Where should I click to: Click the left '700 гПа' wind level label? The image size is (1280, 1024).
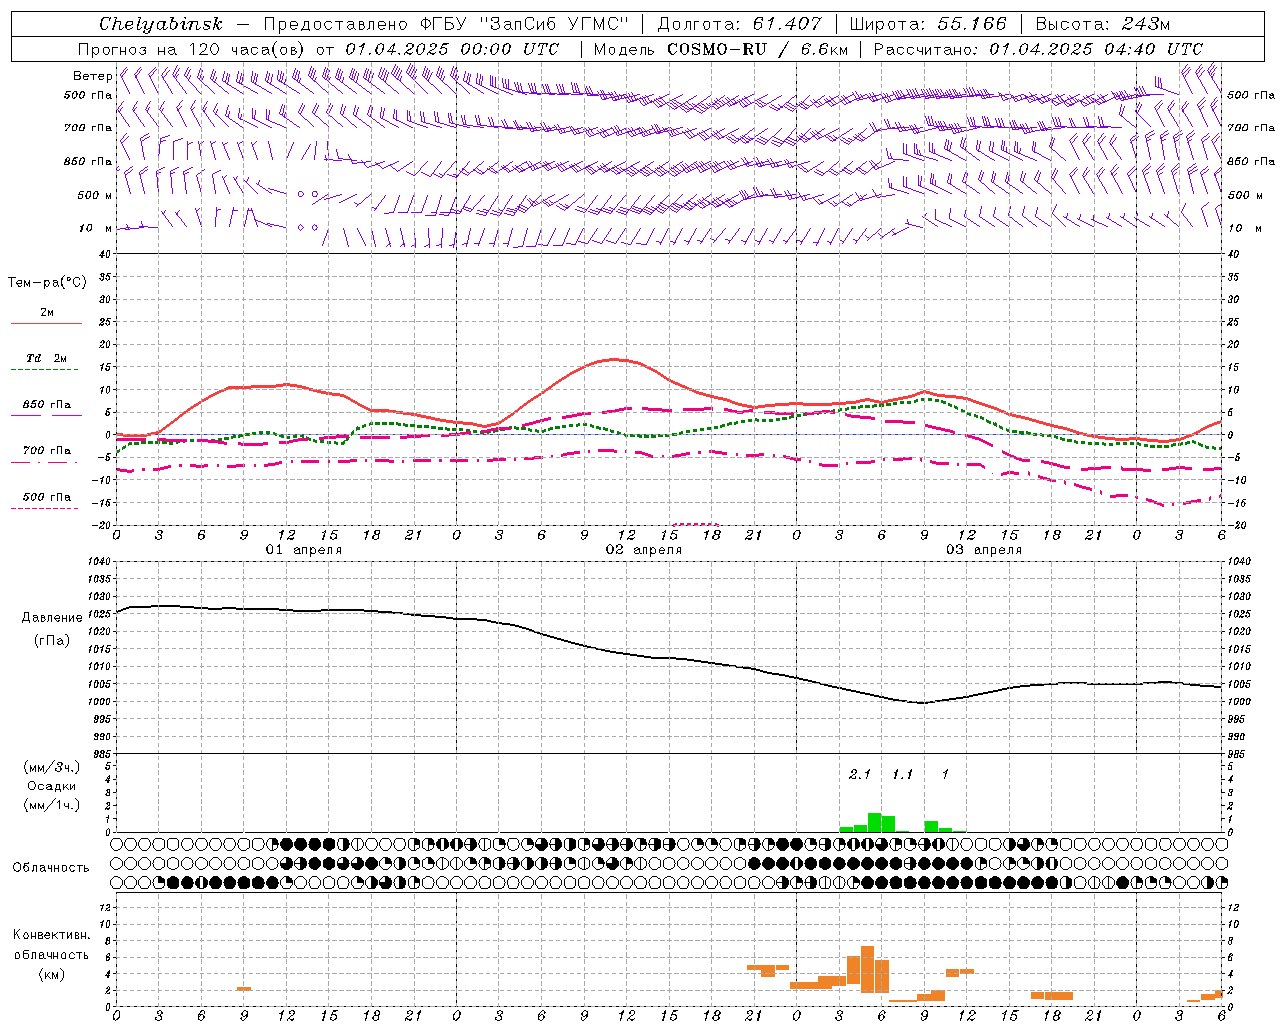click(87, 128)
